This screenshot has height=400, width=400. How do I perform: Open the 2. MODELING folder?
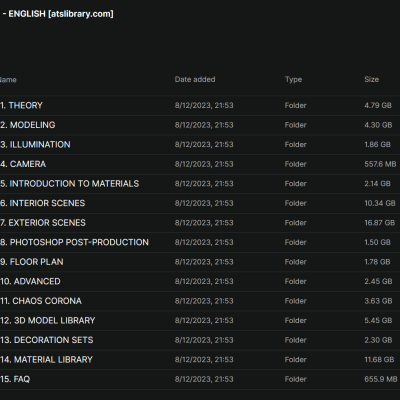(28, 125)
